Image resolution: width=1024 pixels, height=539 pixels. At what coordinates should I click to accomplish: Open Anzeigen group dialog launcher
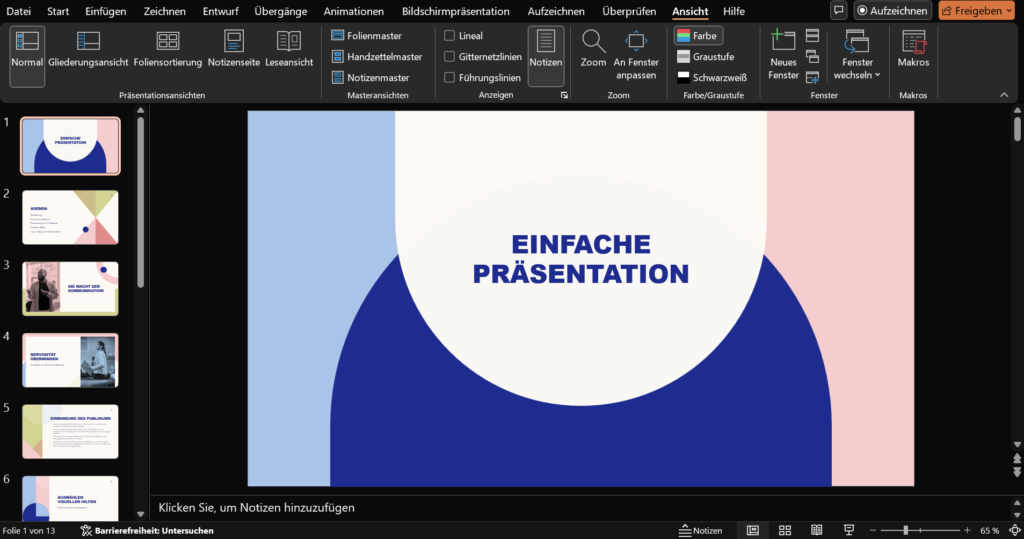(564, 95)
